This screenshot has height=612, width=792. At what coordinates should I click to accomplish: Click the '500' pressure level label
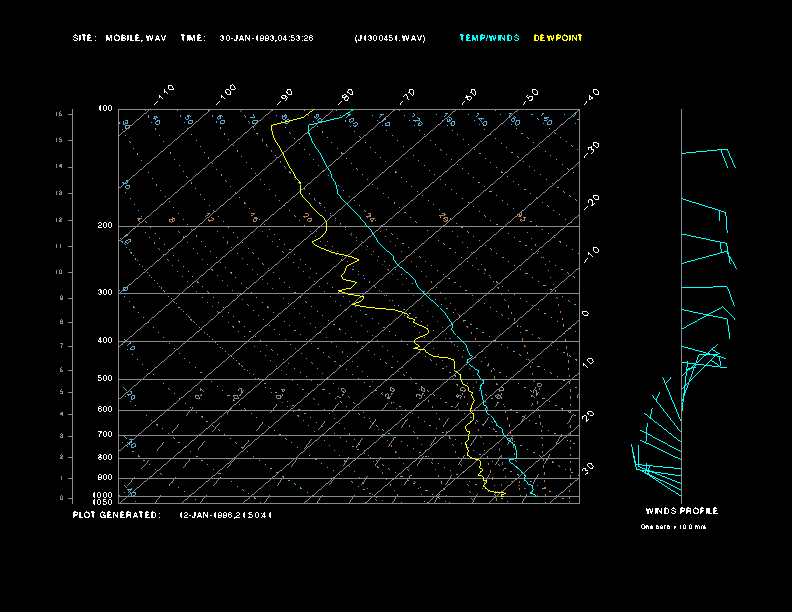105,378
